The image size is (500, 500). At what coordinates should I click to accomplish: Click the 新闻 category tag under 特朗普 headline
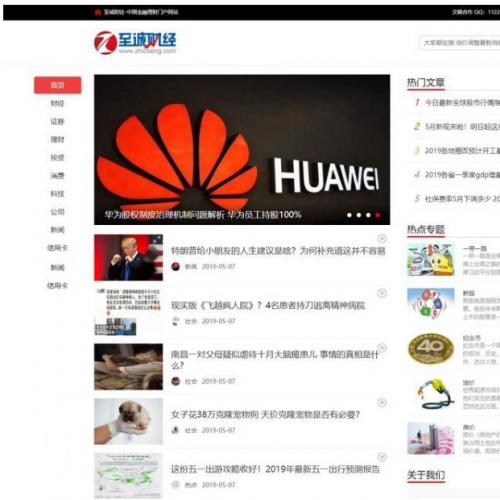191,267
